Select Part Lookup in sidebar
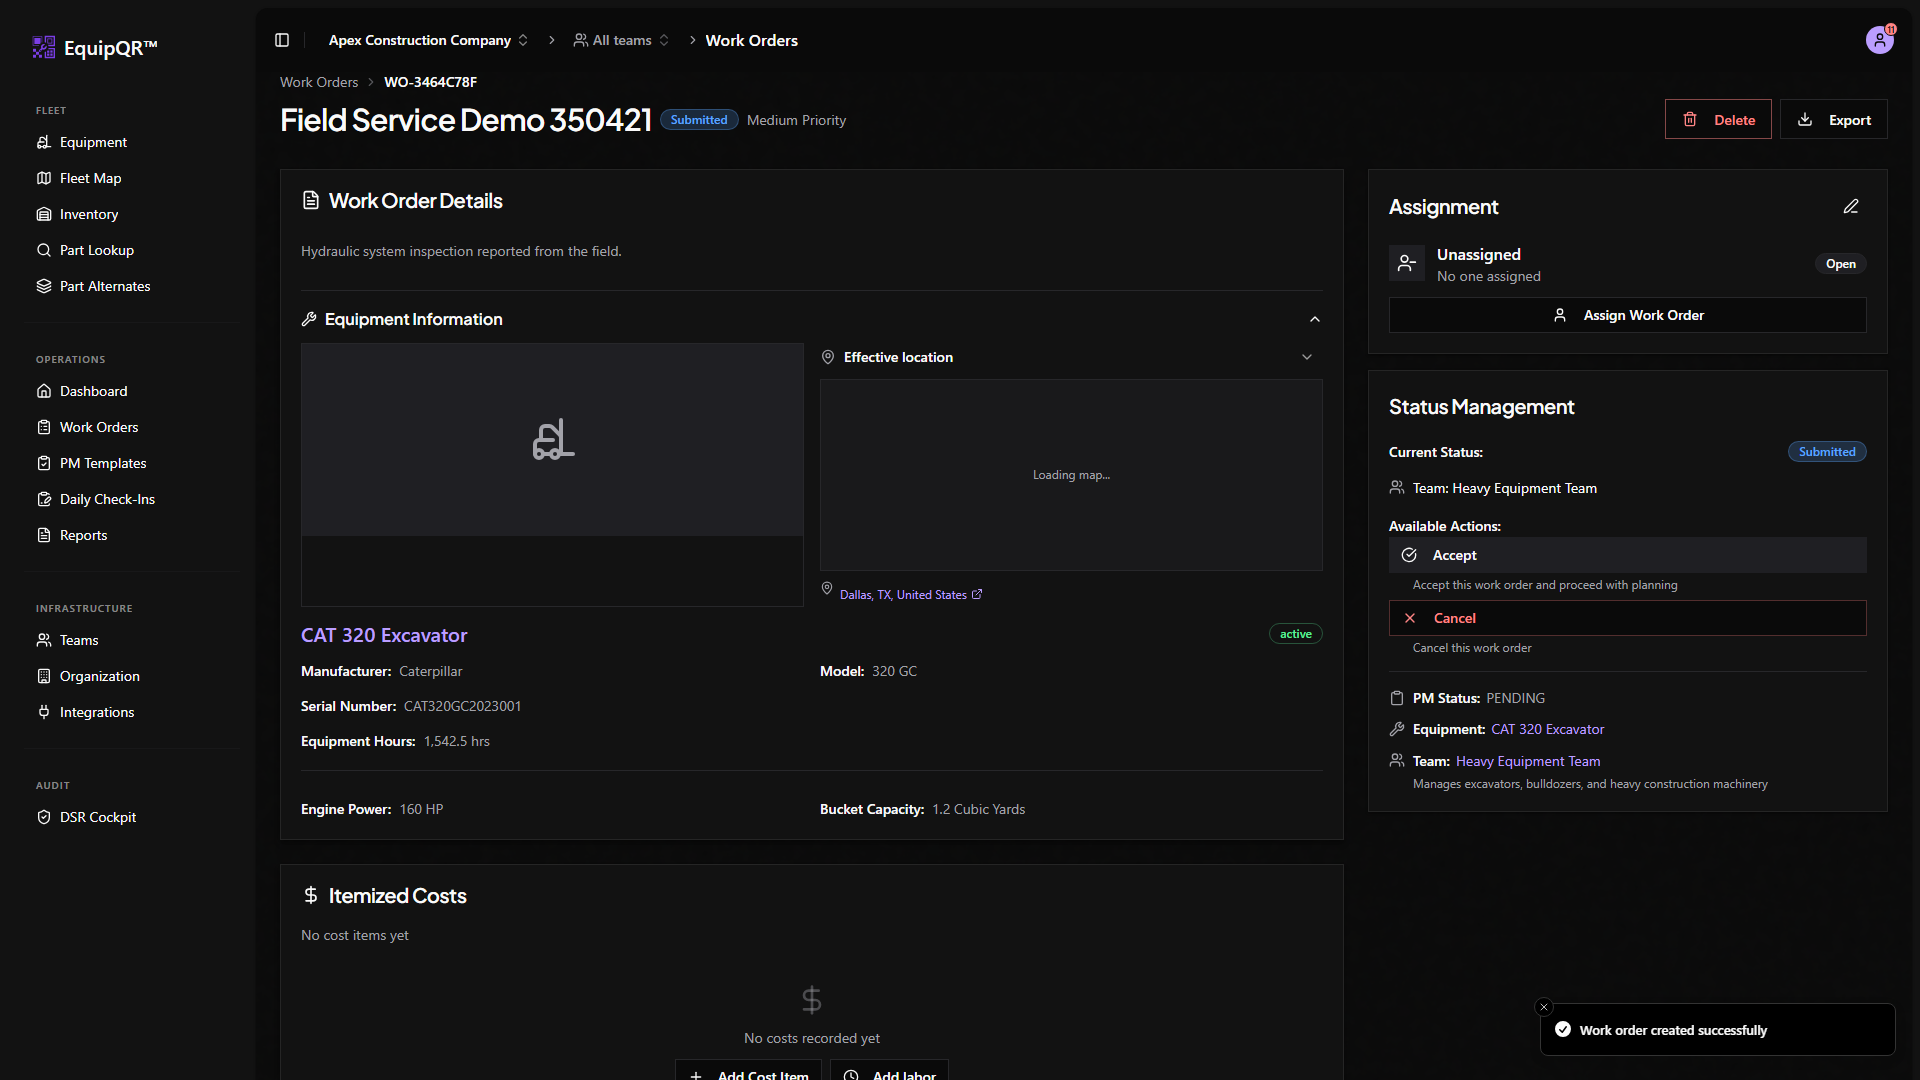 (x=97, y=250)
